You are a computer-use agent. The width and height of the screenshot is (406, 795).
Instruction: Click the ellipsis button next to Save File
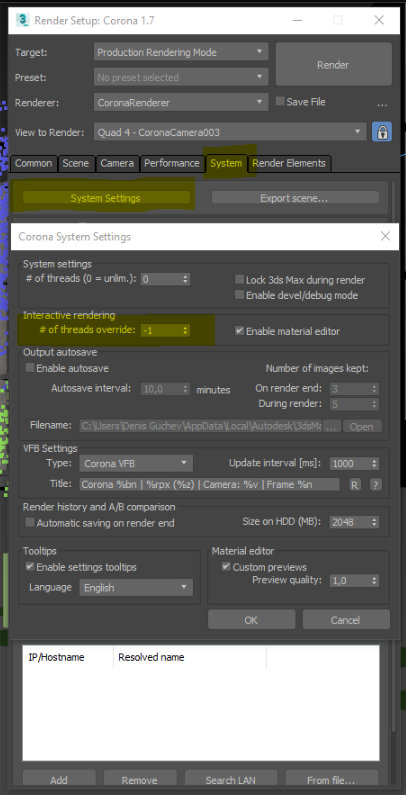pos(382,102)
